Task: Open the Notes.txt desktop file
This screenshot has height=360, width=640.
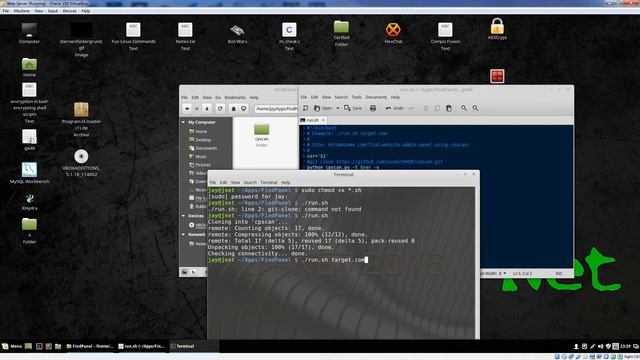Action: pyautogui.click(x=185, y=36)
